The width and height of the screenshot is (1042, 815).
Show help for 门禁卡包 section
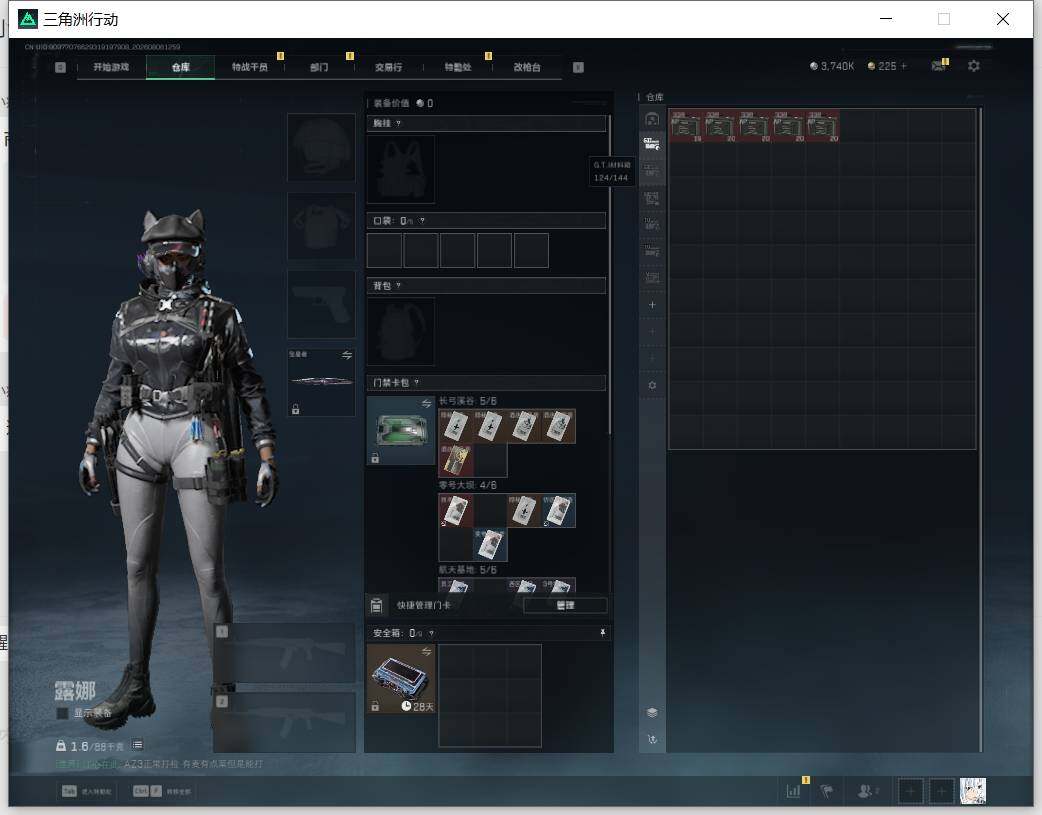click(417, 382)
